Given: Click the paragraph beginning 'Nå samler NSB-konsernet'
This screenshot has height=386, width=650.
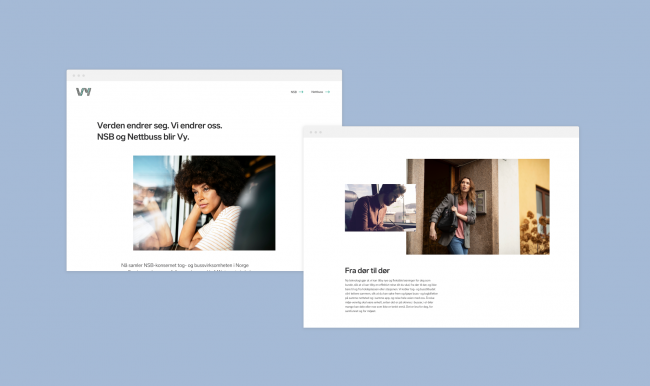Looking at the screenshot, I should pyautogui.click(x=185, y=267).
